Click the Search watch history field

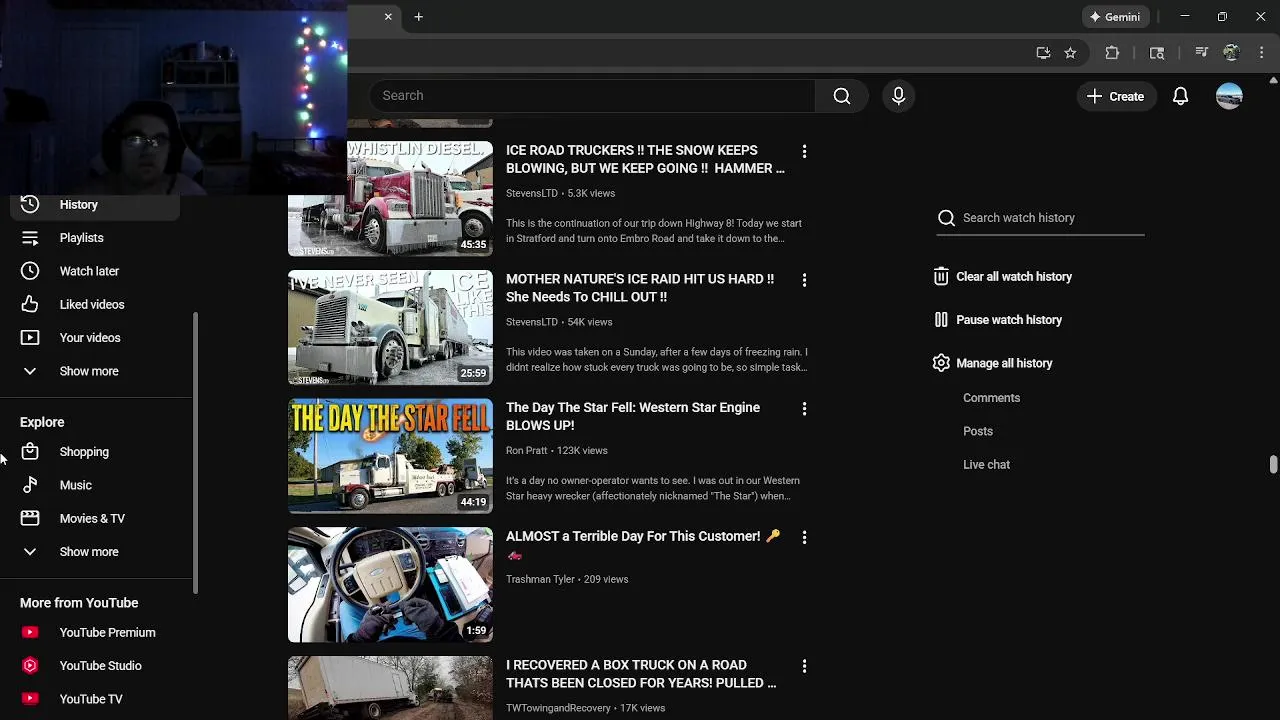1040,218
